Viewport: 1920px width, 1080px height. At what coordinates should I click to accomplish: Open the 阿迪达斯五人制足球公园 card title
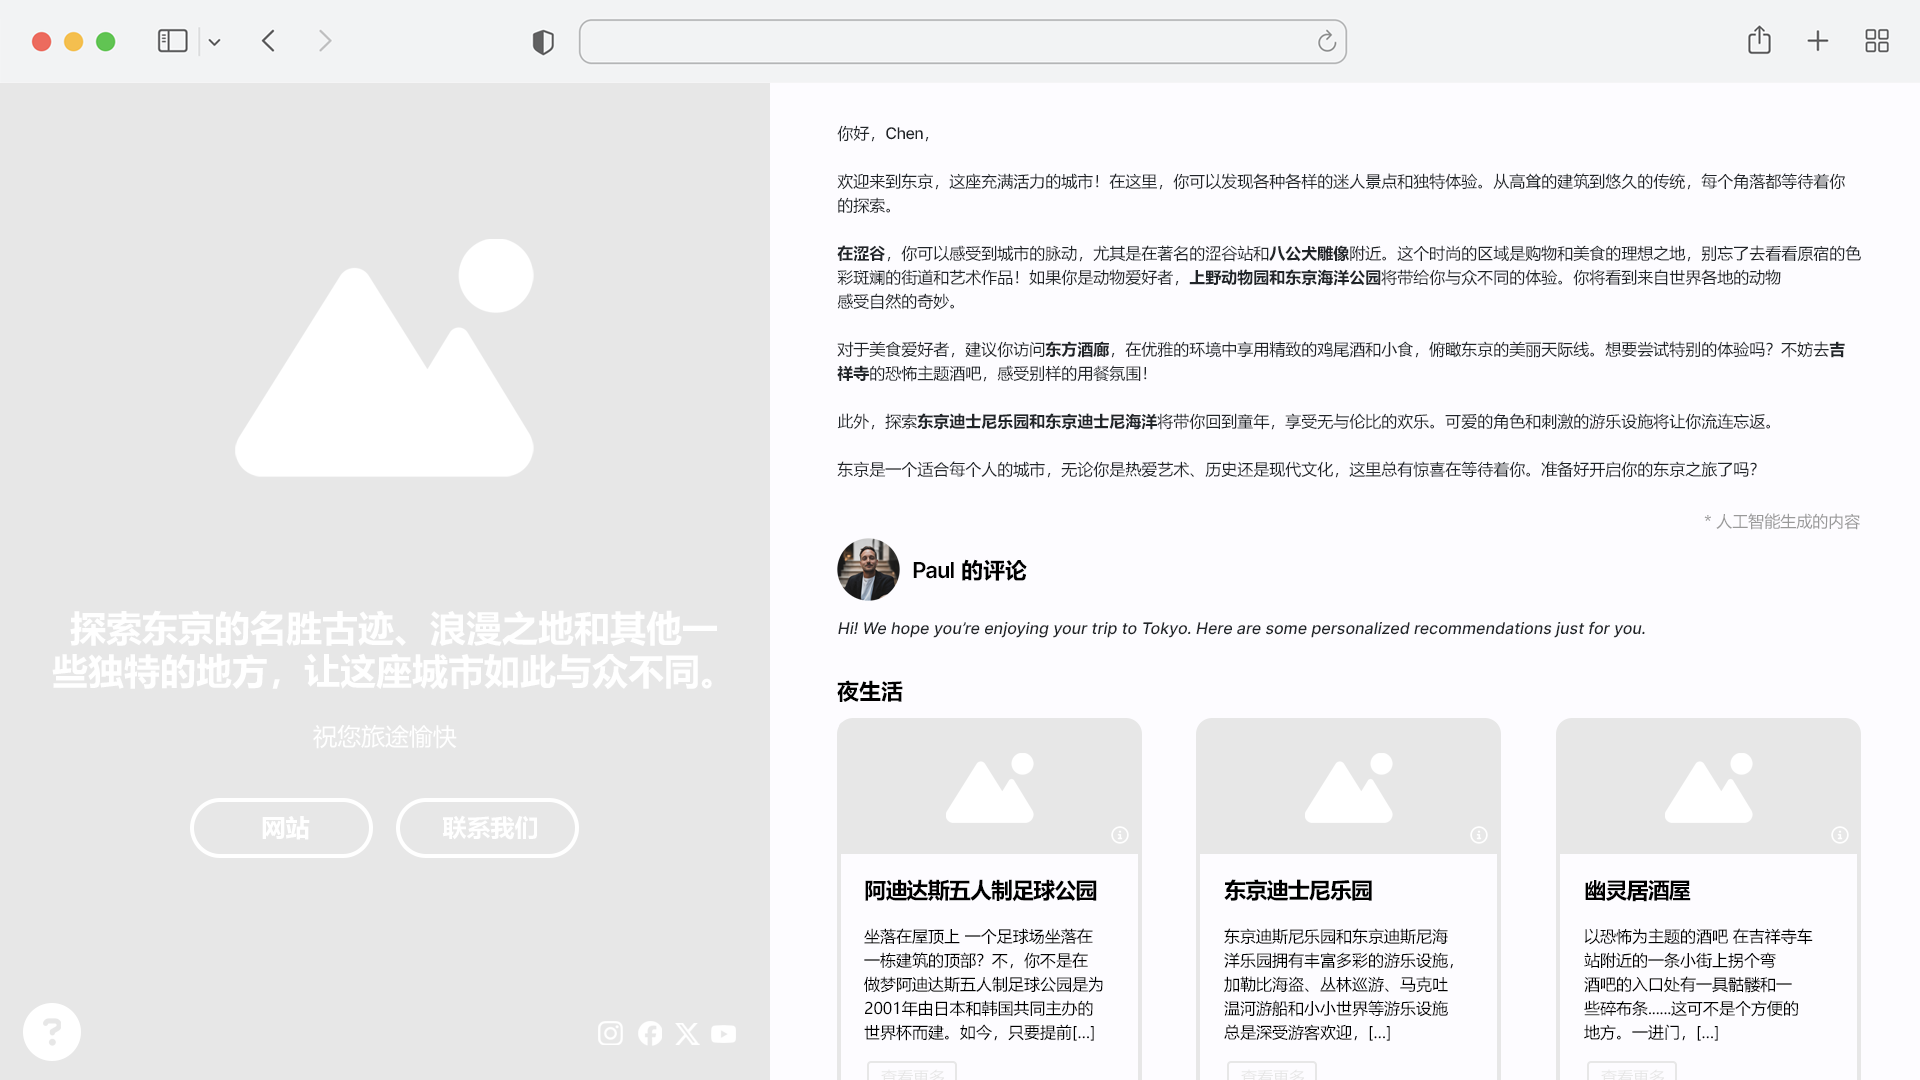980,891
